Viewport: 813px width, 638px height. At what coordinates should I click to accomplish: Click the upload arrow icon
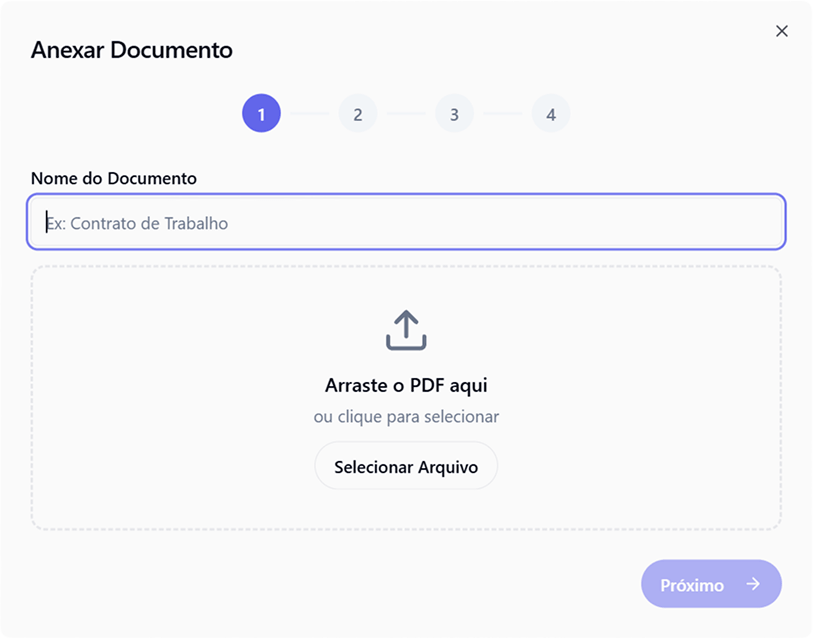pyautogui.click(x=406, y=330)
